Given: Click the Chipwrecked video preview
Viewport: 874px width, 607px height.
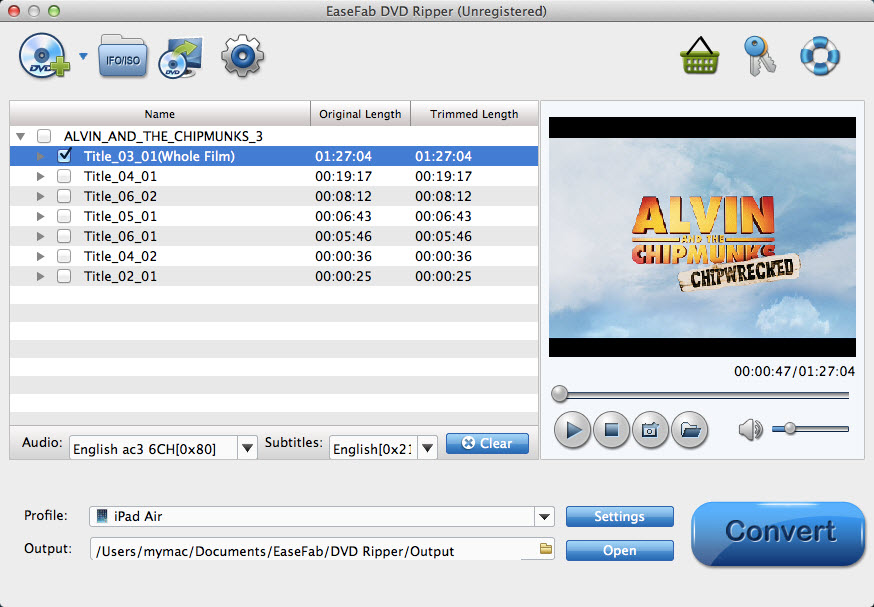Looking at the screenshot, I should [702, 237].
